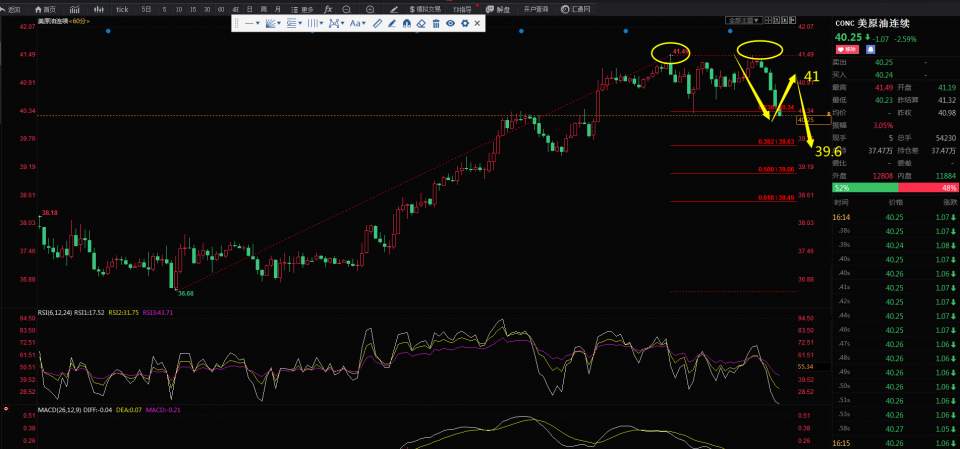Click the back arrow (返回) button
Image resolution: width=960 pixels, height=449 pixels.
pyautogui.click(x=12, y=10)
